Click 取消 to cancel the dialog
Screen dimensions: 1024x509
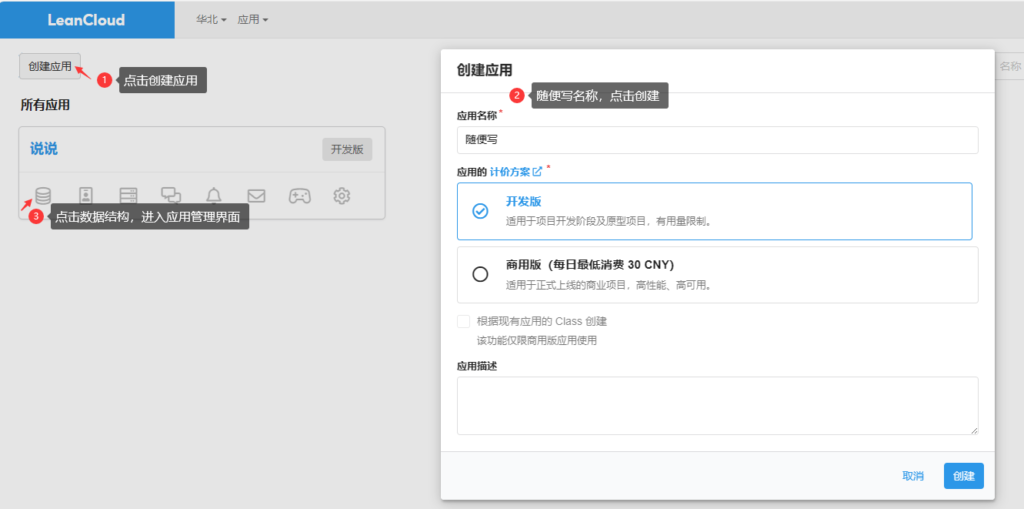pyautogui.click(x=912, y=476)
